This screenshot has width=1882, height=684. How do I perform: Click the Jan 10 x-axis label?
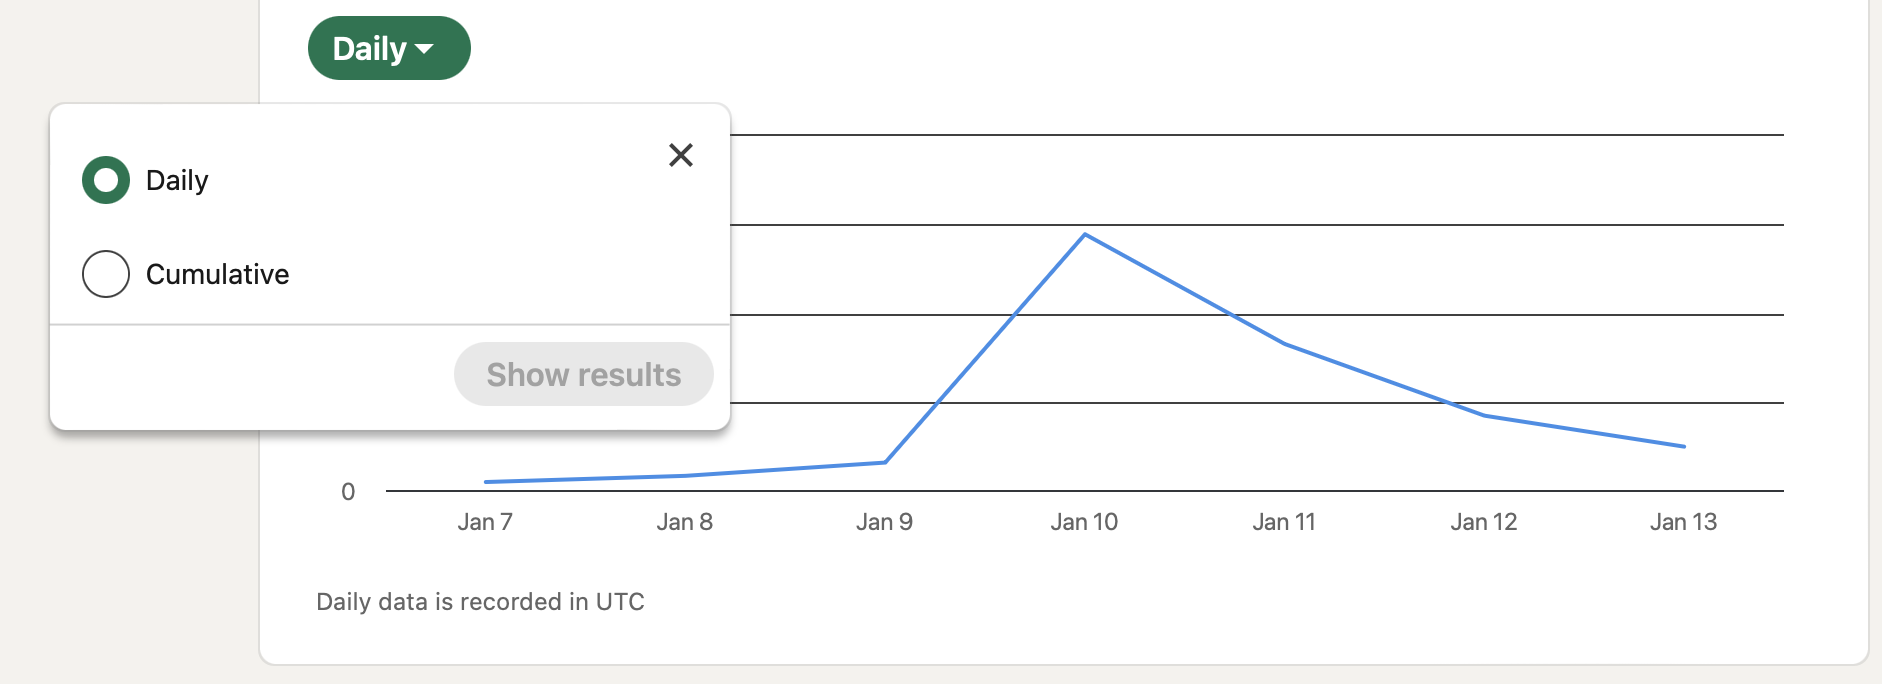point(1084,522)
